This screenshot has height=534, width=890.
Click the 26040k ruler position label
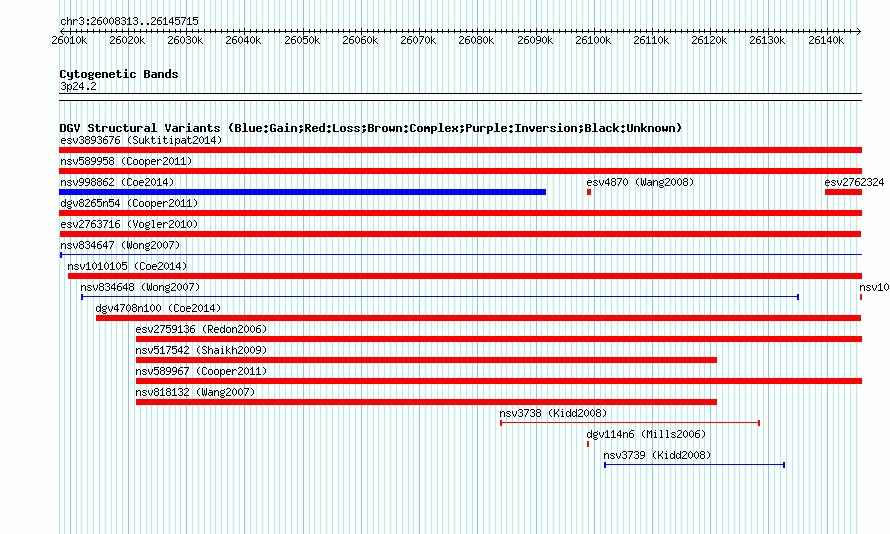tap(243, 40)
